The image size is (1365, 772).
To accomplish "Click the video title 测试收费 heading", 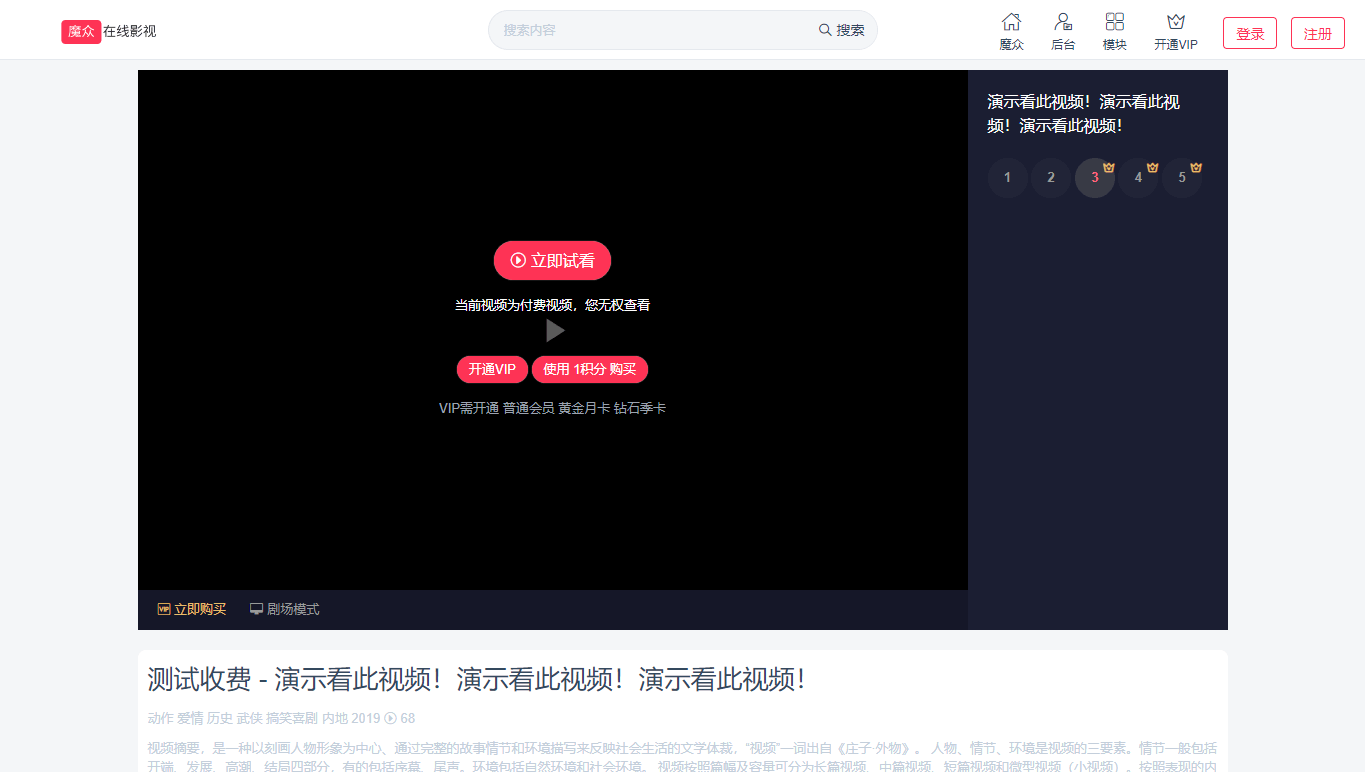I will coord(476,680).
